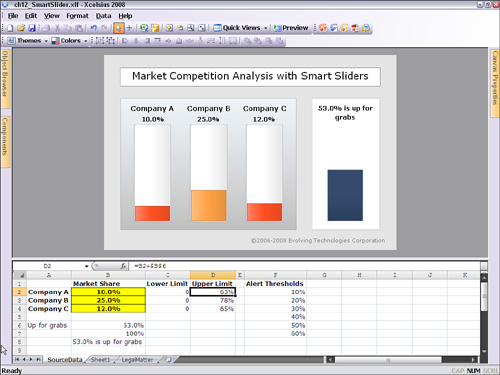Click the Quick Views button
This screenshot has width=500, height=375.
click(x=237, y=28)
